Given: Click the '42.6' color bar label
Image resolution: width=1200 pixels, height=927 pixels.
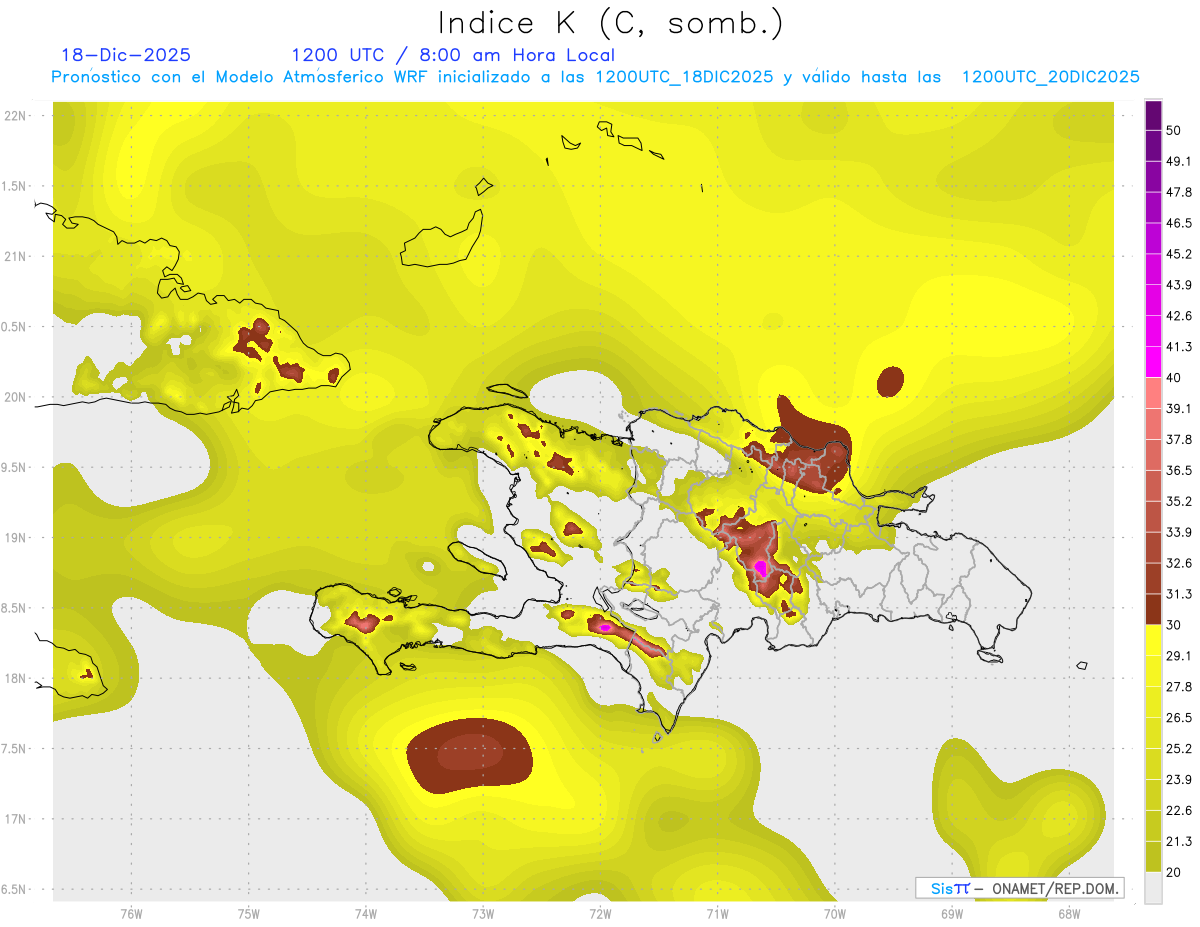Looking at the screenshot, I should [1178, 316].
